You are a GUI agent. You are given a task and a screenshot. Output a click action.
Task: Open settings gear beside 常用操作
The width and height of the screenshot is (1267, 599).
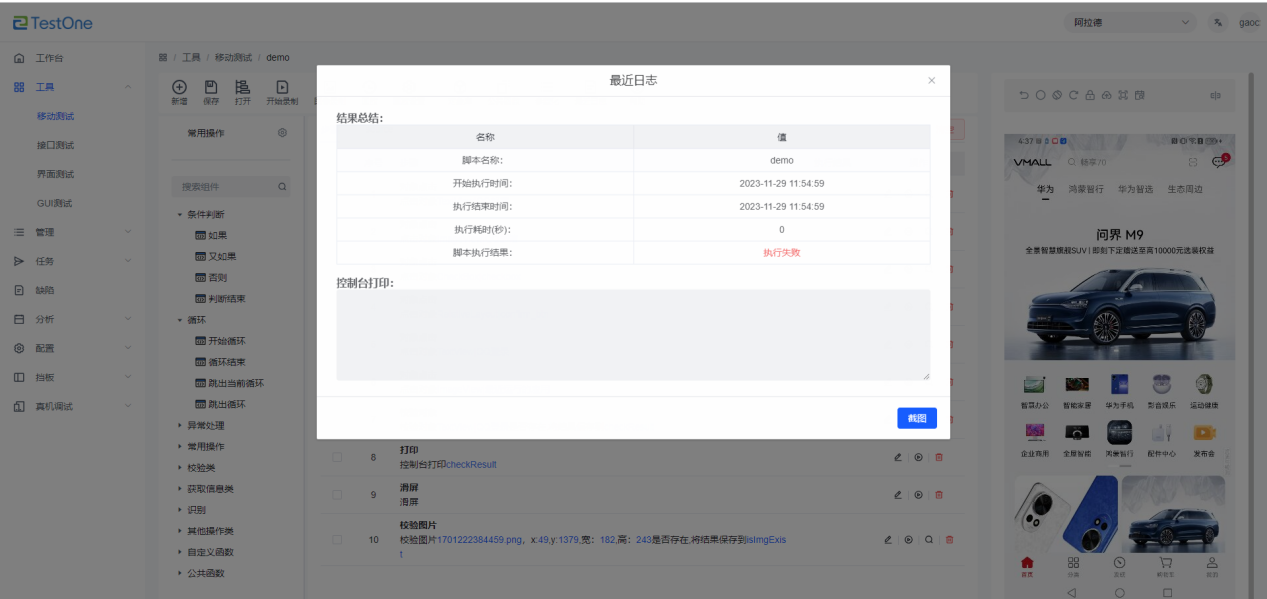pyautogui.click(x=283, y=133)
